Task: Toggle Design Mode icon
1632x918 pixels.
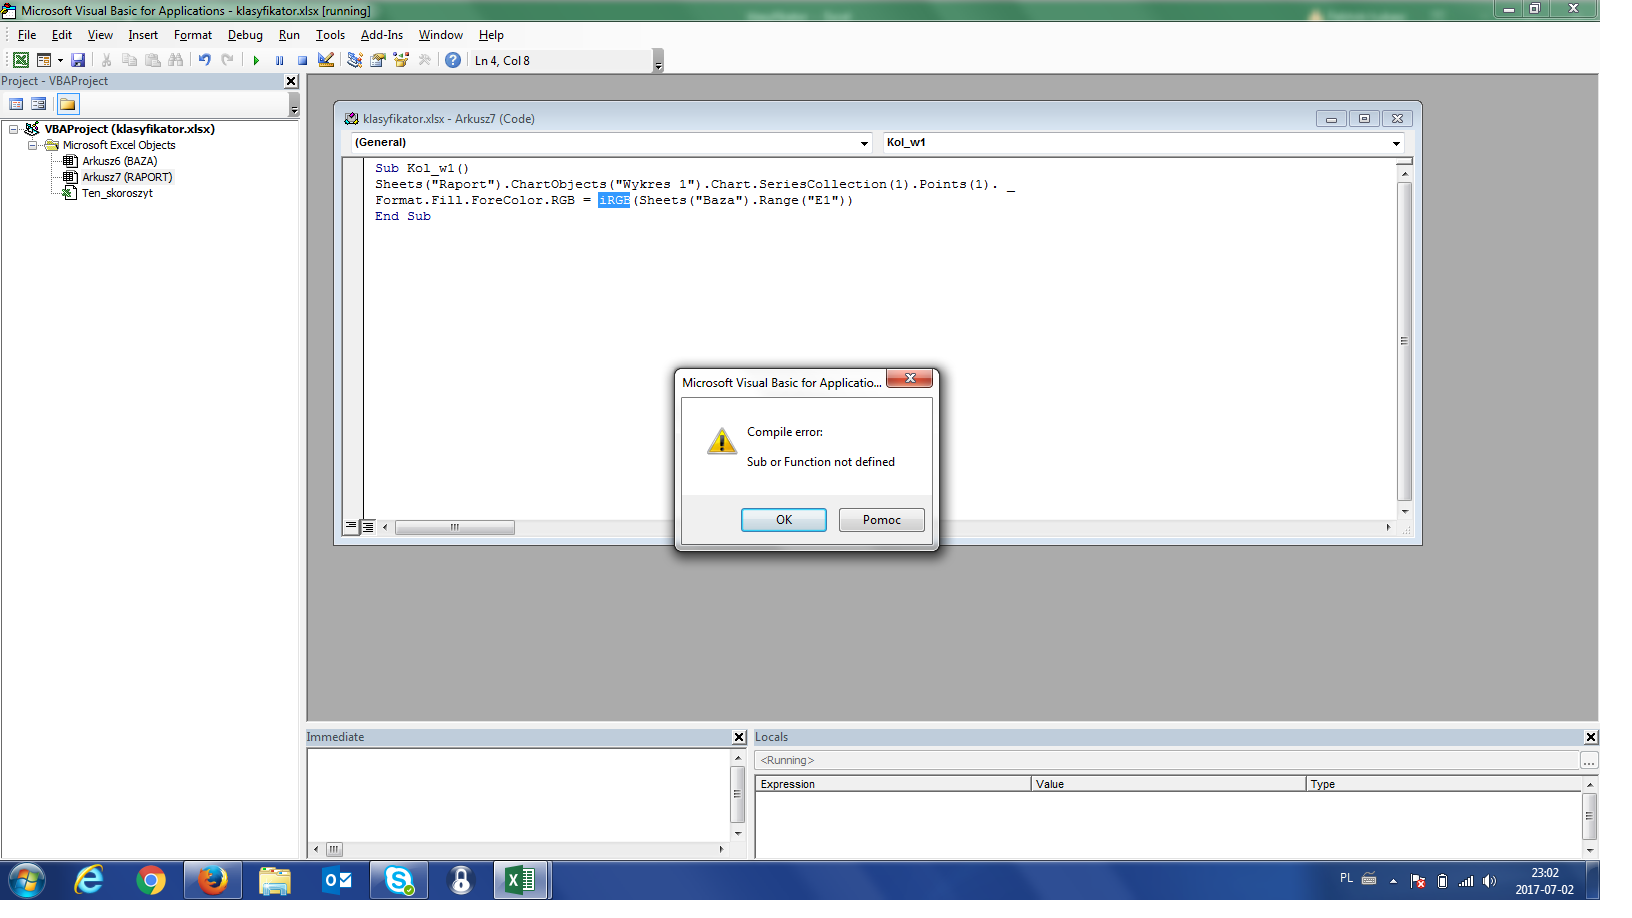Action: (326, 60)
